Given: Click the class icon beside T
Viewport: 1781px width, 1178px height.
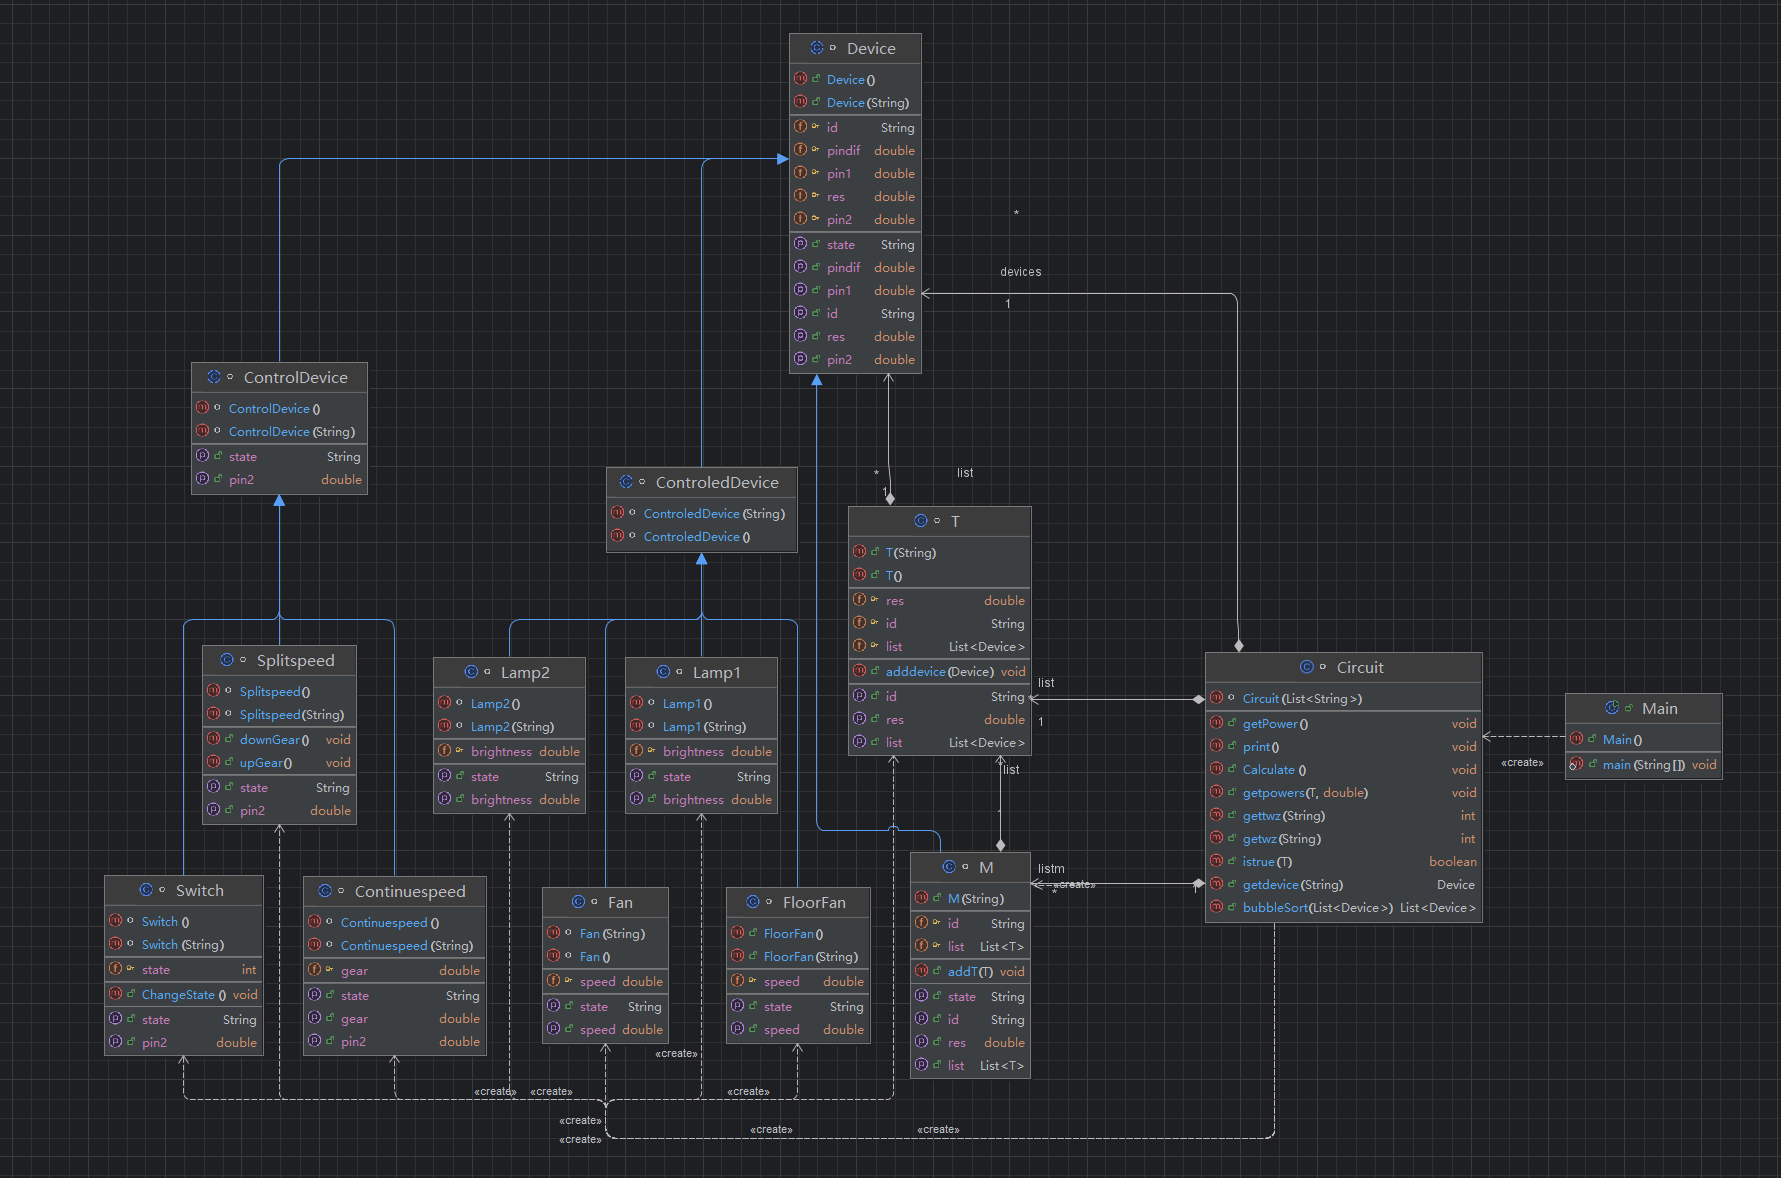Looking at the screenshot, I should (921, 521).
